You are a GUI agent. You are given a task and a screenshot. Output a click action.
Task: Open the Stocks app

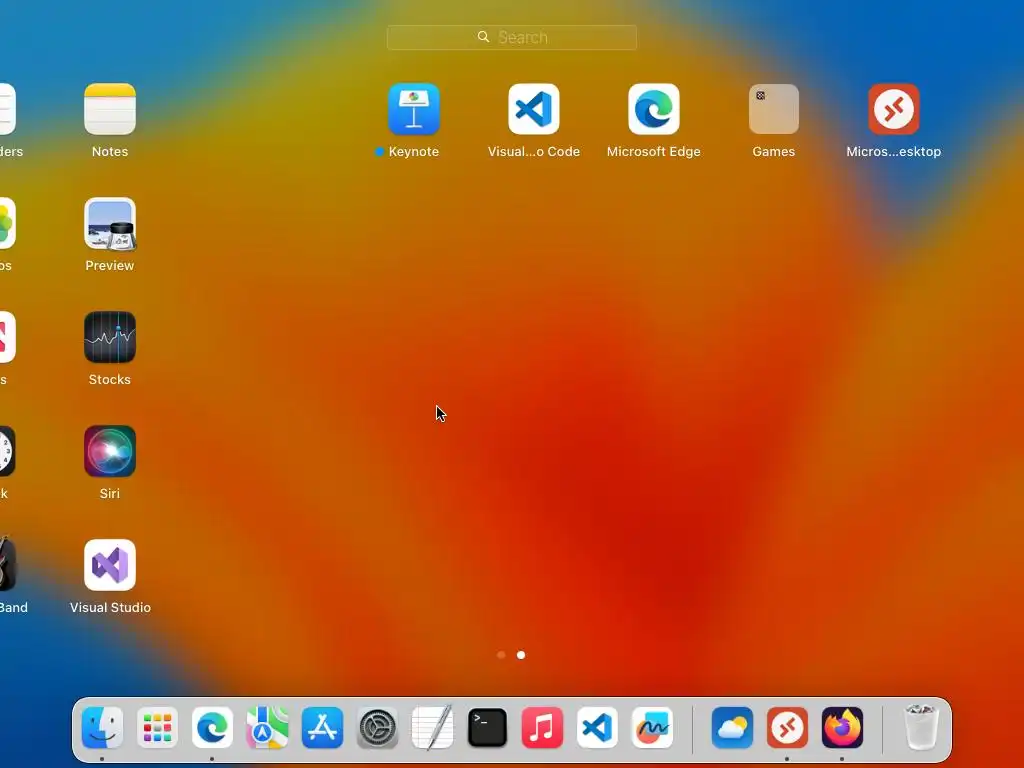(110, 337)
